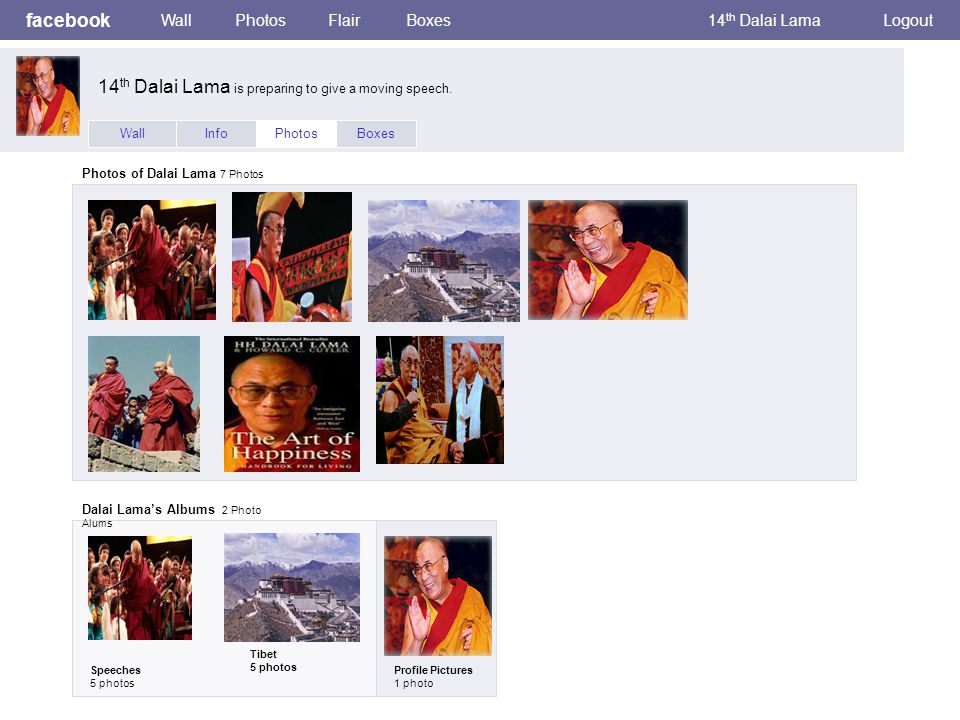Screen dimensions: 960x720
Task: Open the Speeches album thumbnail
Action: point(140,588)
